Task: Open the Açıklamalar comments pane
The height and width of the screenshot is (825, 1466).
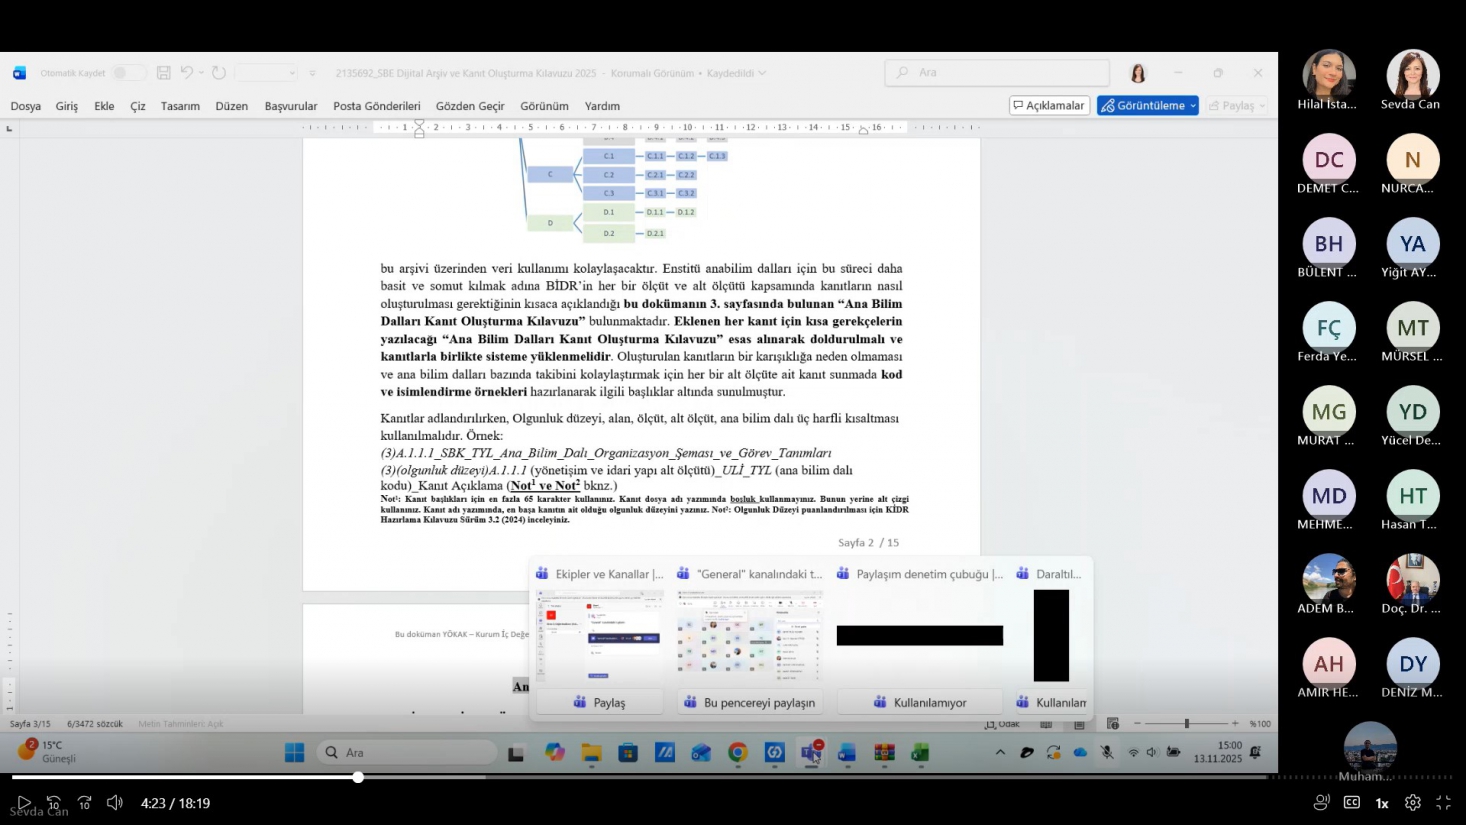Action: click(1048, 106)
